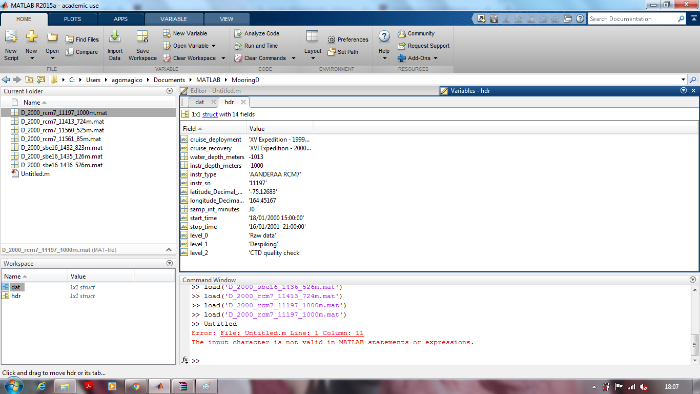Screen dimensions: 700x394
Task: Click Import Data
Action: click(x=115, y=45)
